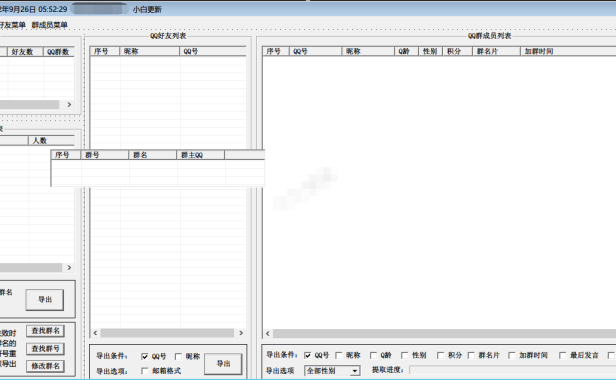Image resolution: width=616 pixels, height=380 pixels.
Task: Click left scroll arrow of QQ群成员列表
Action: (268, 334)
